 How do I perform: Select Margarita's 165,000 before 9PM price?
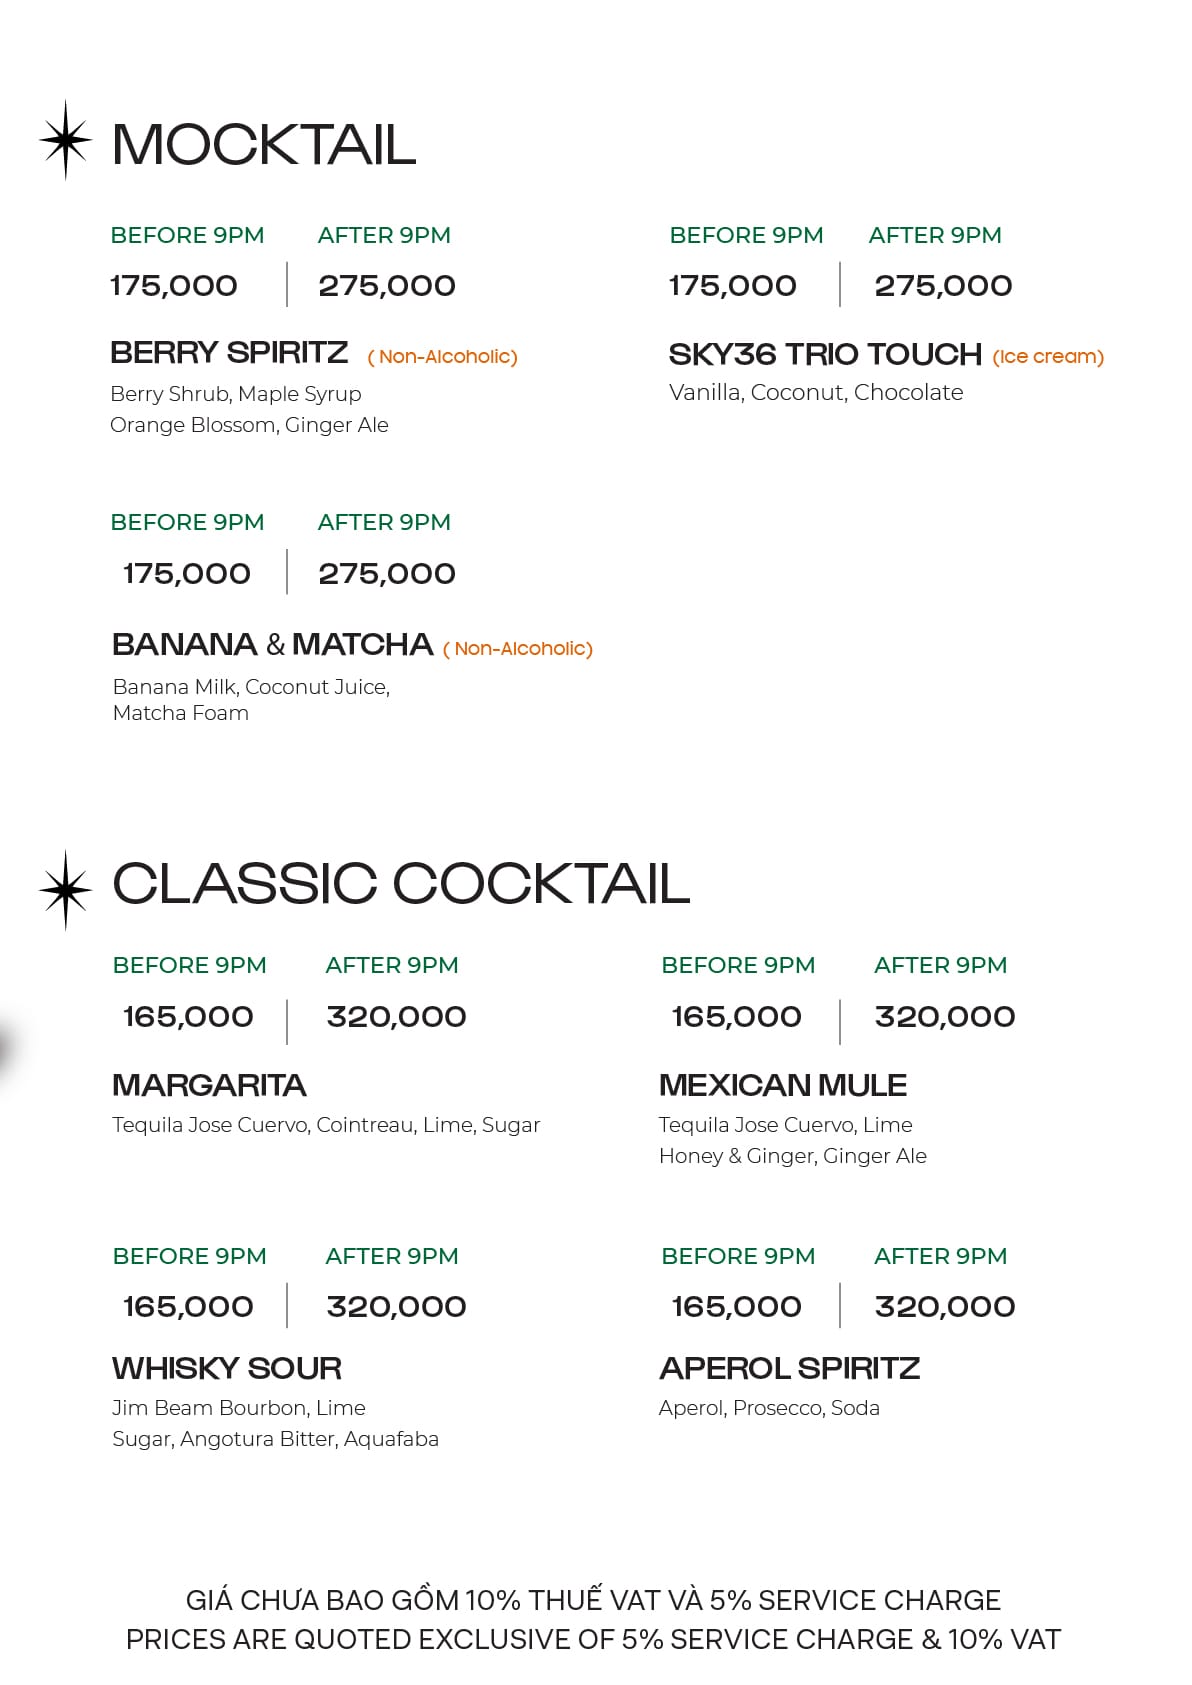coord(188,1017)
